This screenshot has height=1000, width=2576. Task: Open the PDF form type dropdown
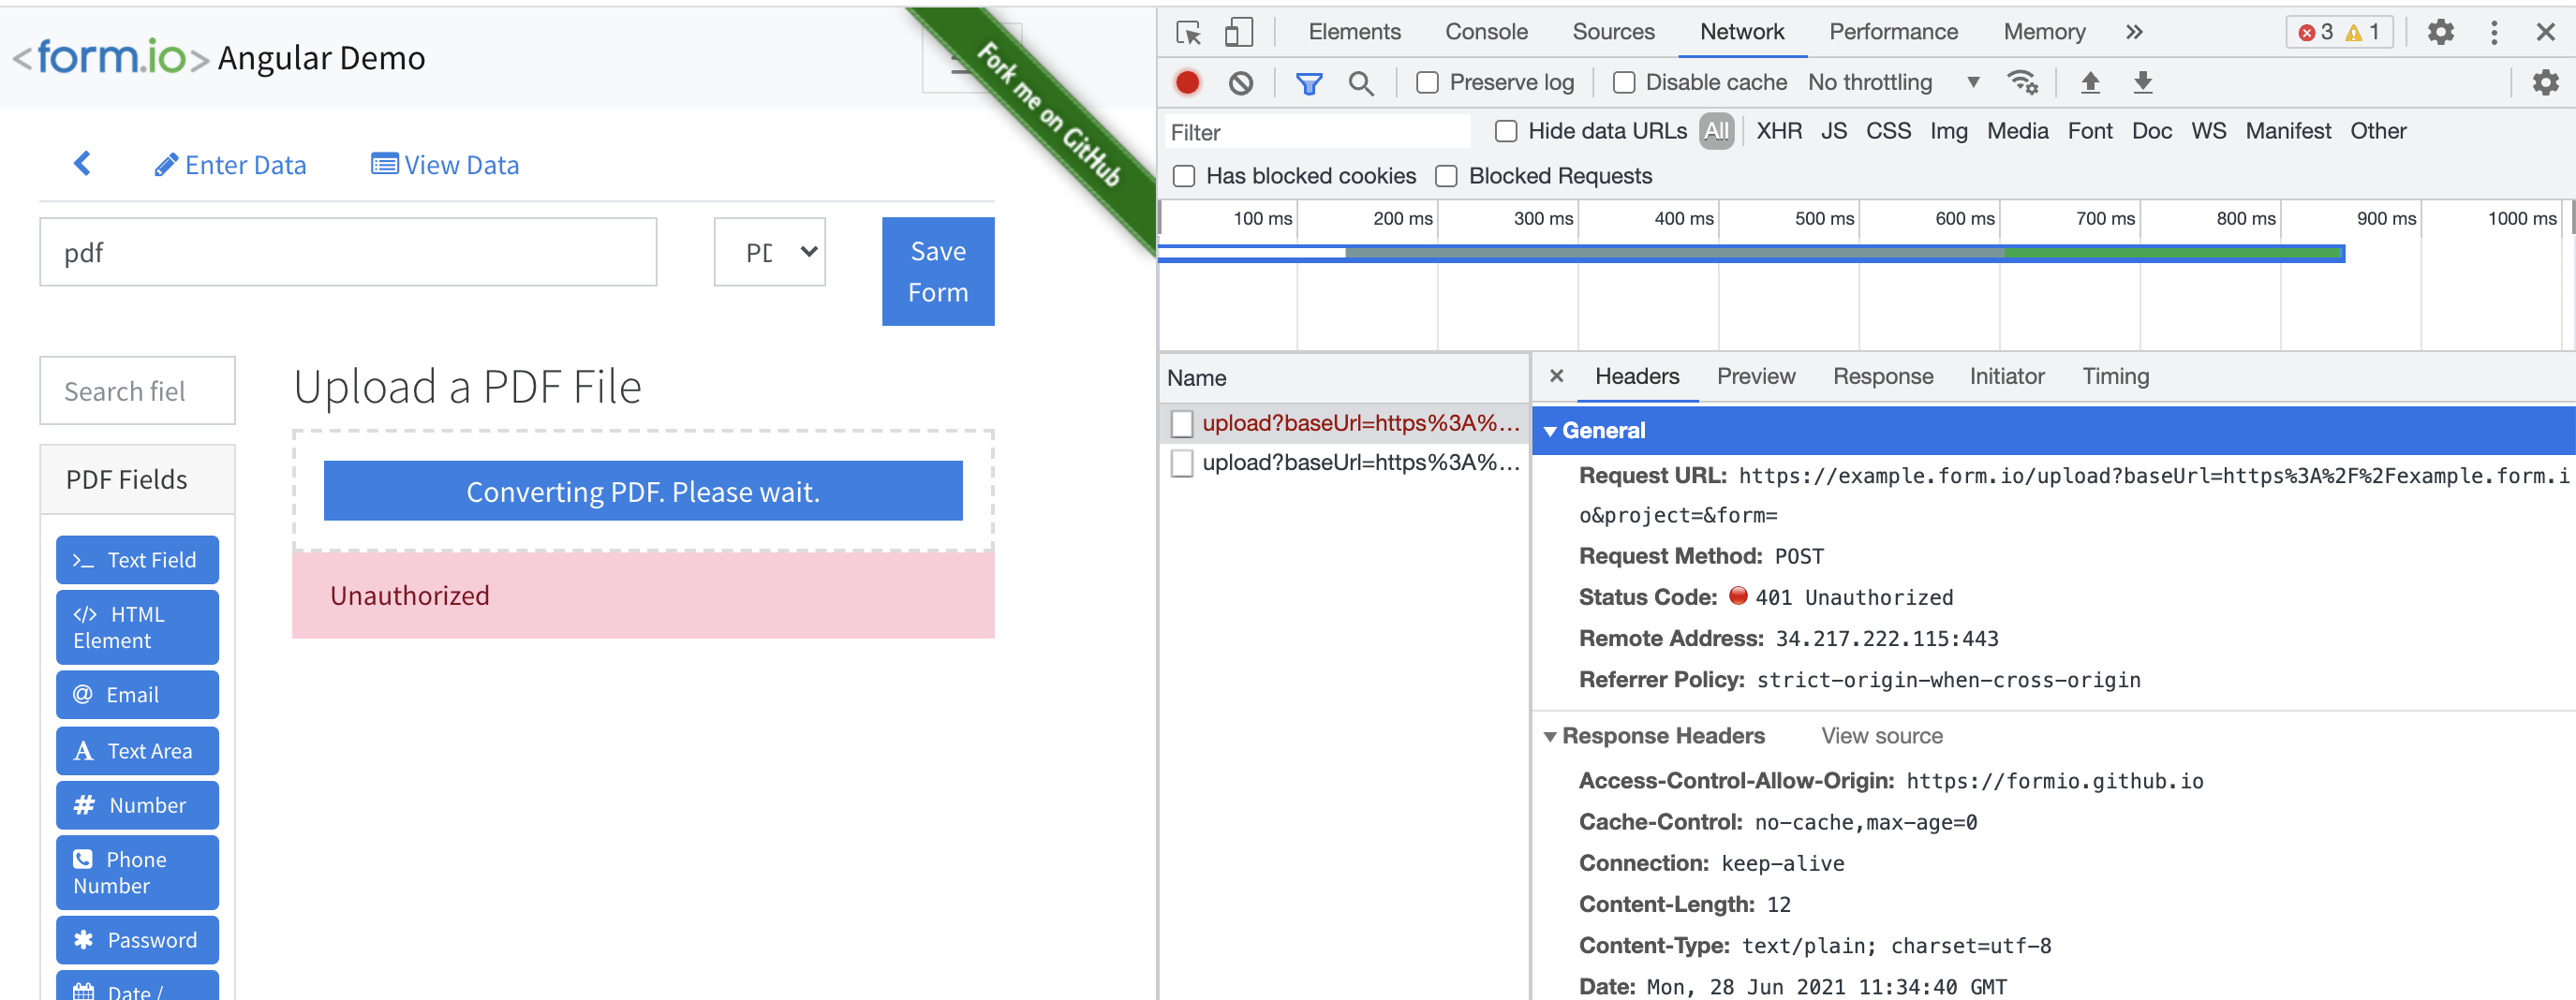tap(769, 252)
